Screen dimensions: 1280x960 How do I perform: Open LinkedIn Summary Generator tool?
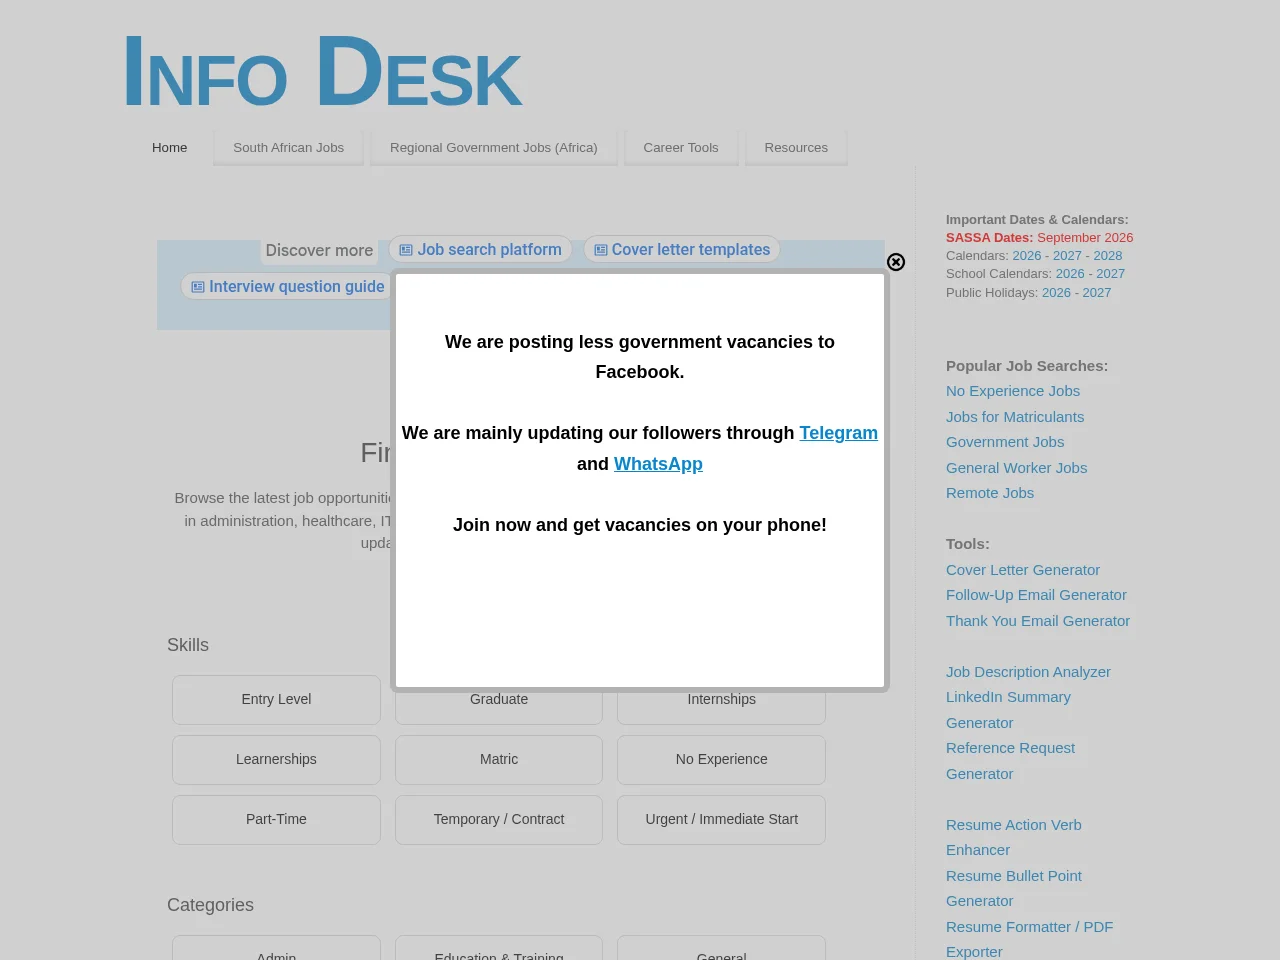(x=1008, y=710)
